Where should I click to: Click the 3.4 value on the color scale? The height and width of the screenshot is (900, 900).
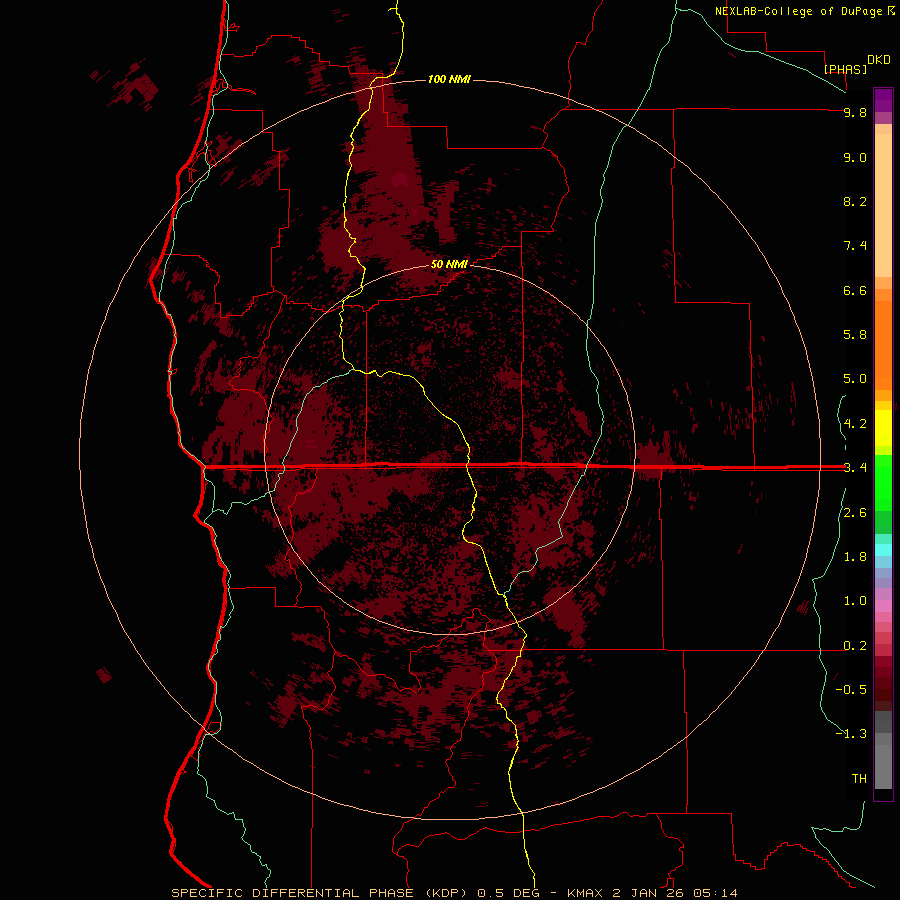pyautogui.click(x=855, y=468)
